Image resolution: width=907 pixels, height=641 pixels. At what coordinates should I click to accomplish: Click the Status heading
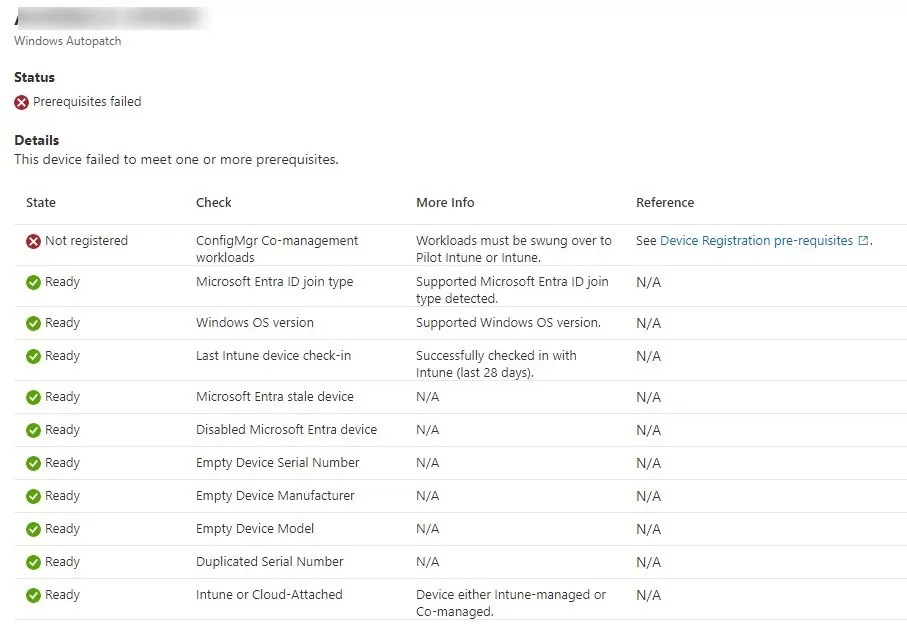pos(34,78)
